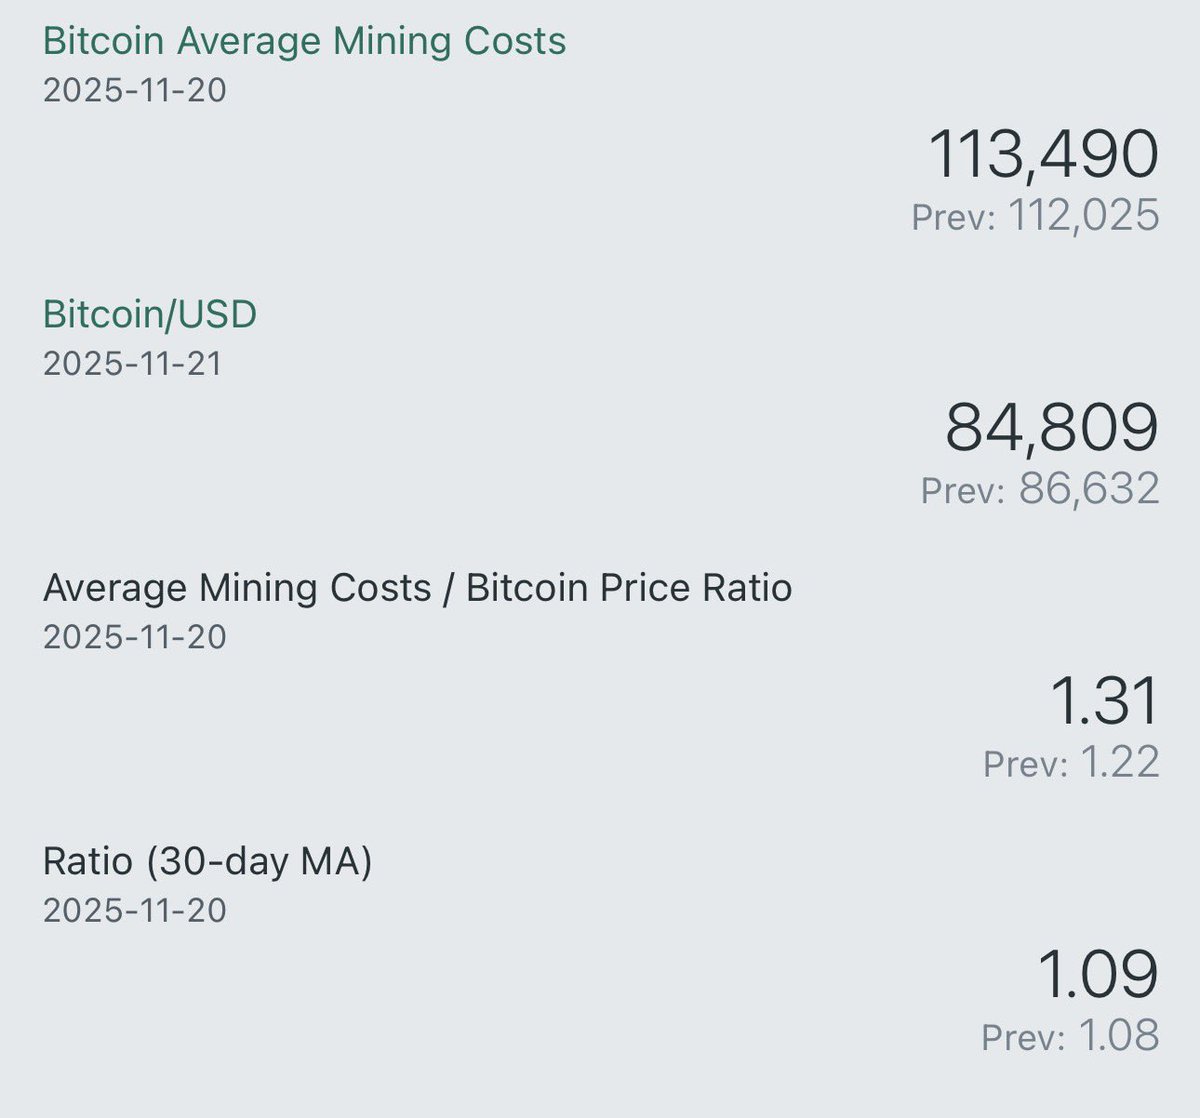Screen dimensions: 1200x1118
Task: Click the 'Prev:' label next to 1.22
Action: click(1026, 764)
